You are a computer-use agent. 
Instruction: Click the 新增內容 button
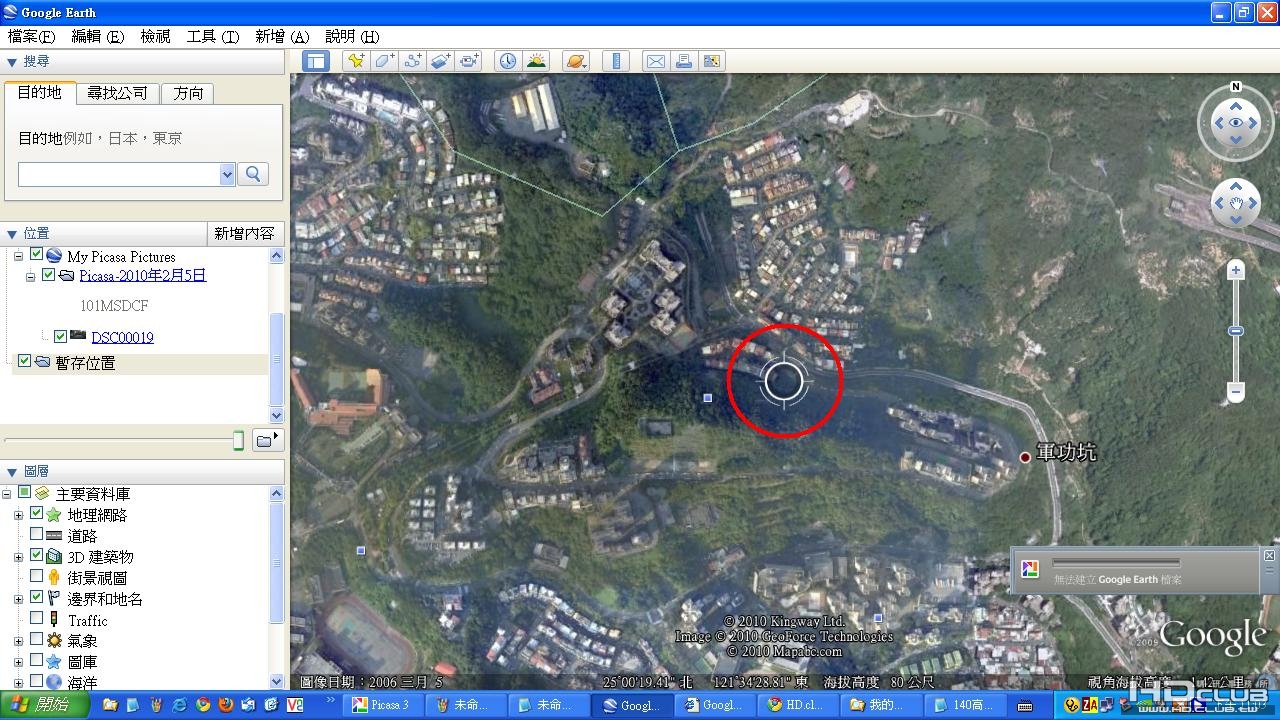(x=244, y=233)
